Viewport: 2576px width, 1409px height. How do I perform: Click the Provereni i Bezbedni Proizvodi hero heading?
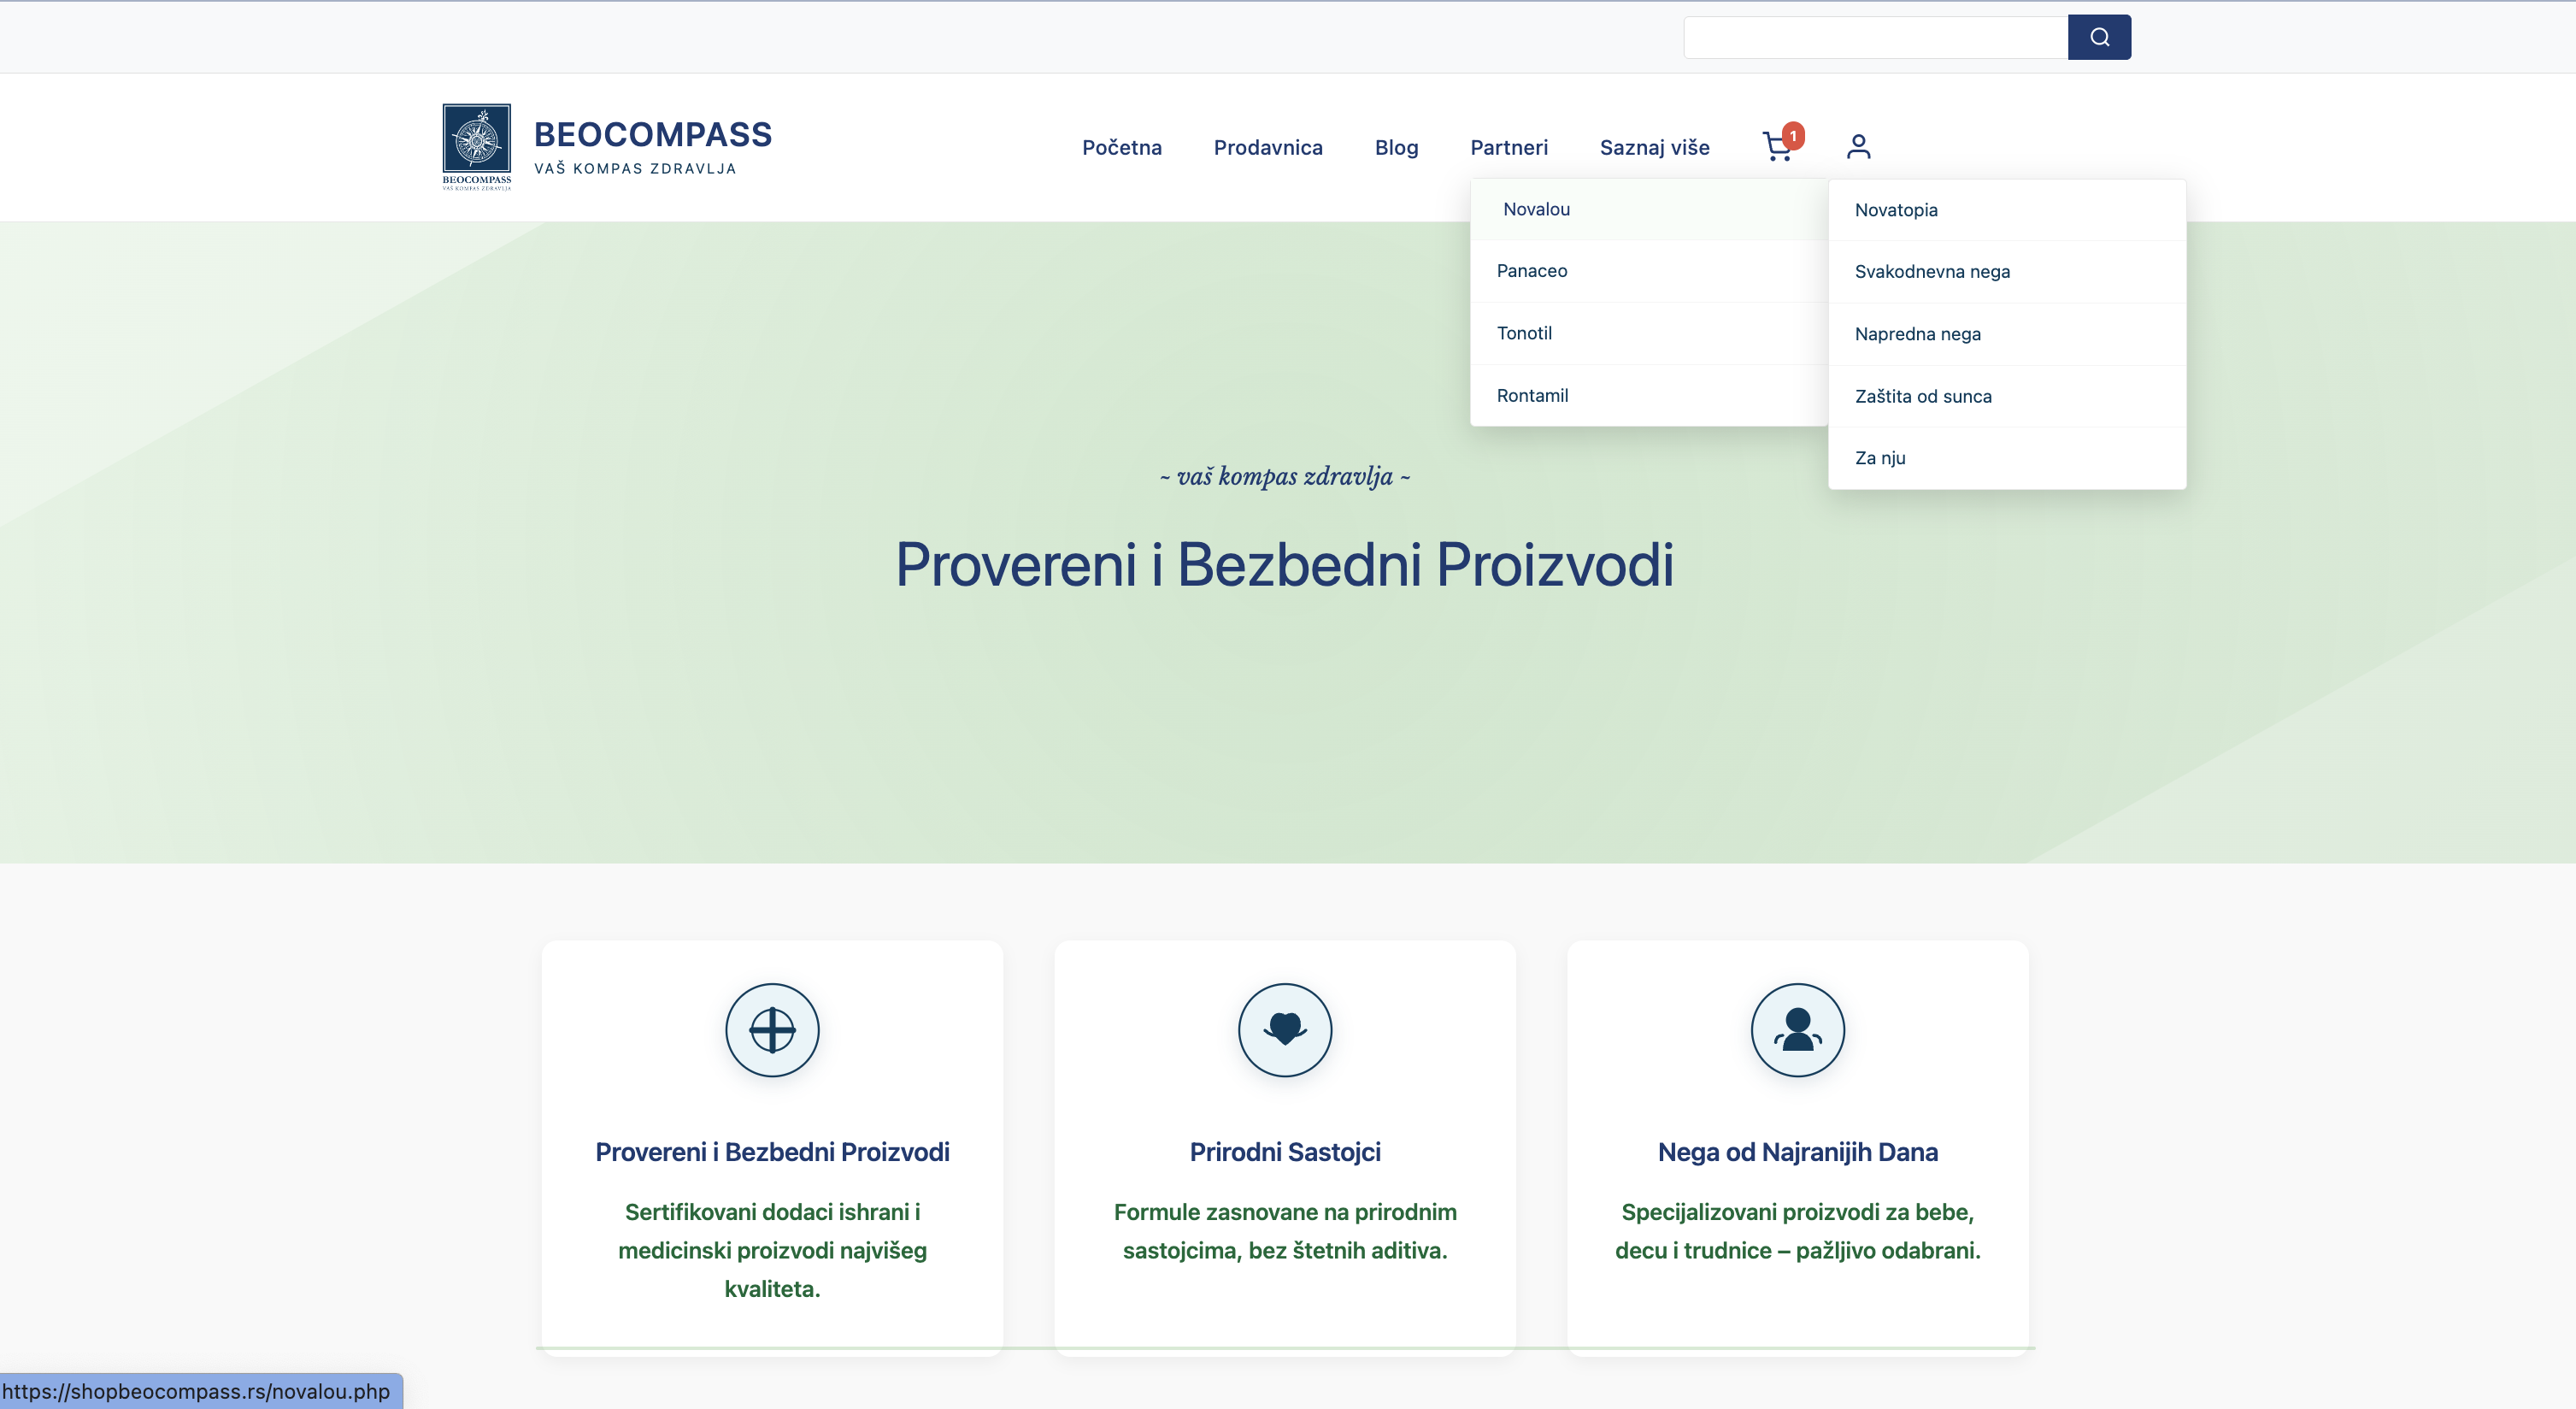click(x=1285, y=565)
